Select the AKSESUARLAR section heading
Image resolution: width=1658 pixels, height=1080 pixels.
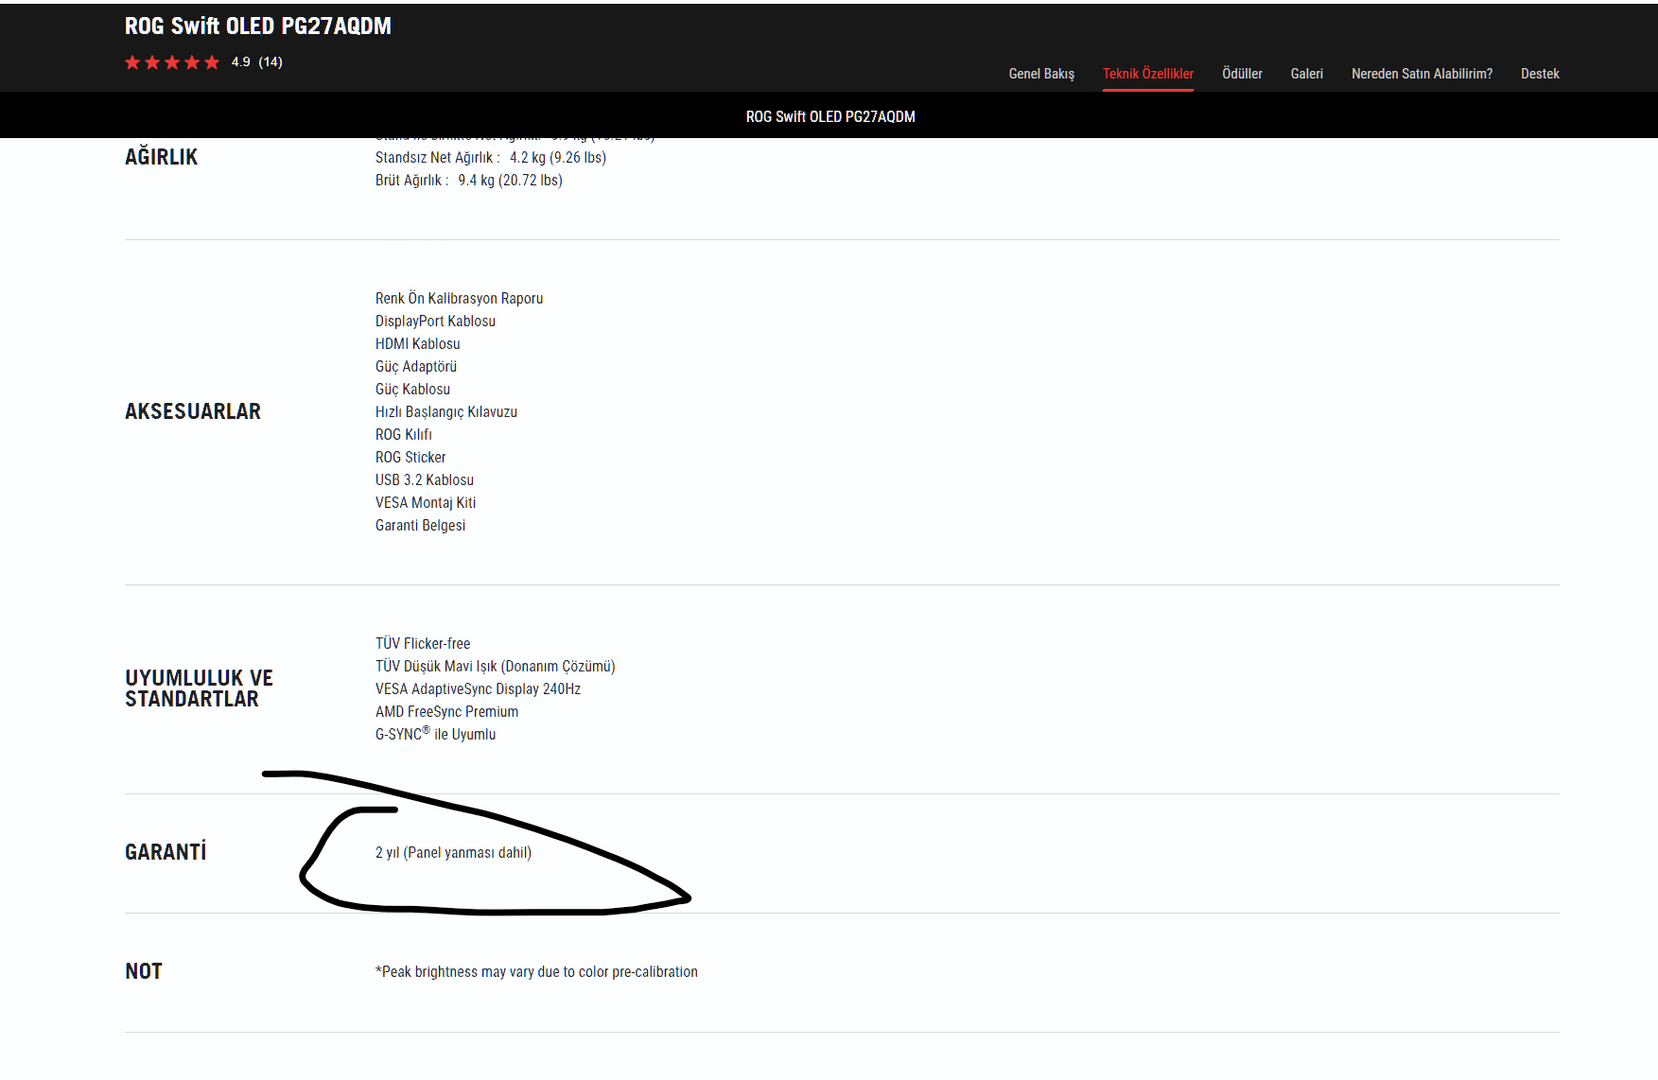tap(193, 412)
